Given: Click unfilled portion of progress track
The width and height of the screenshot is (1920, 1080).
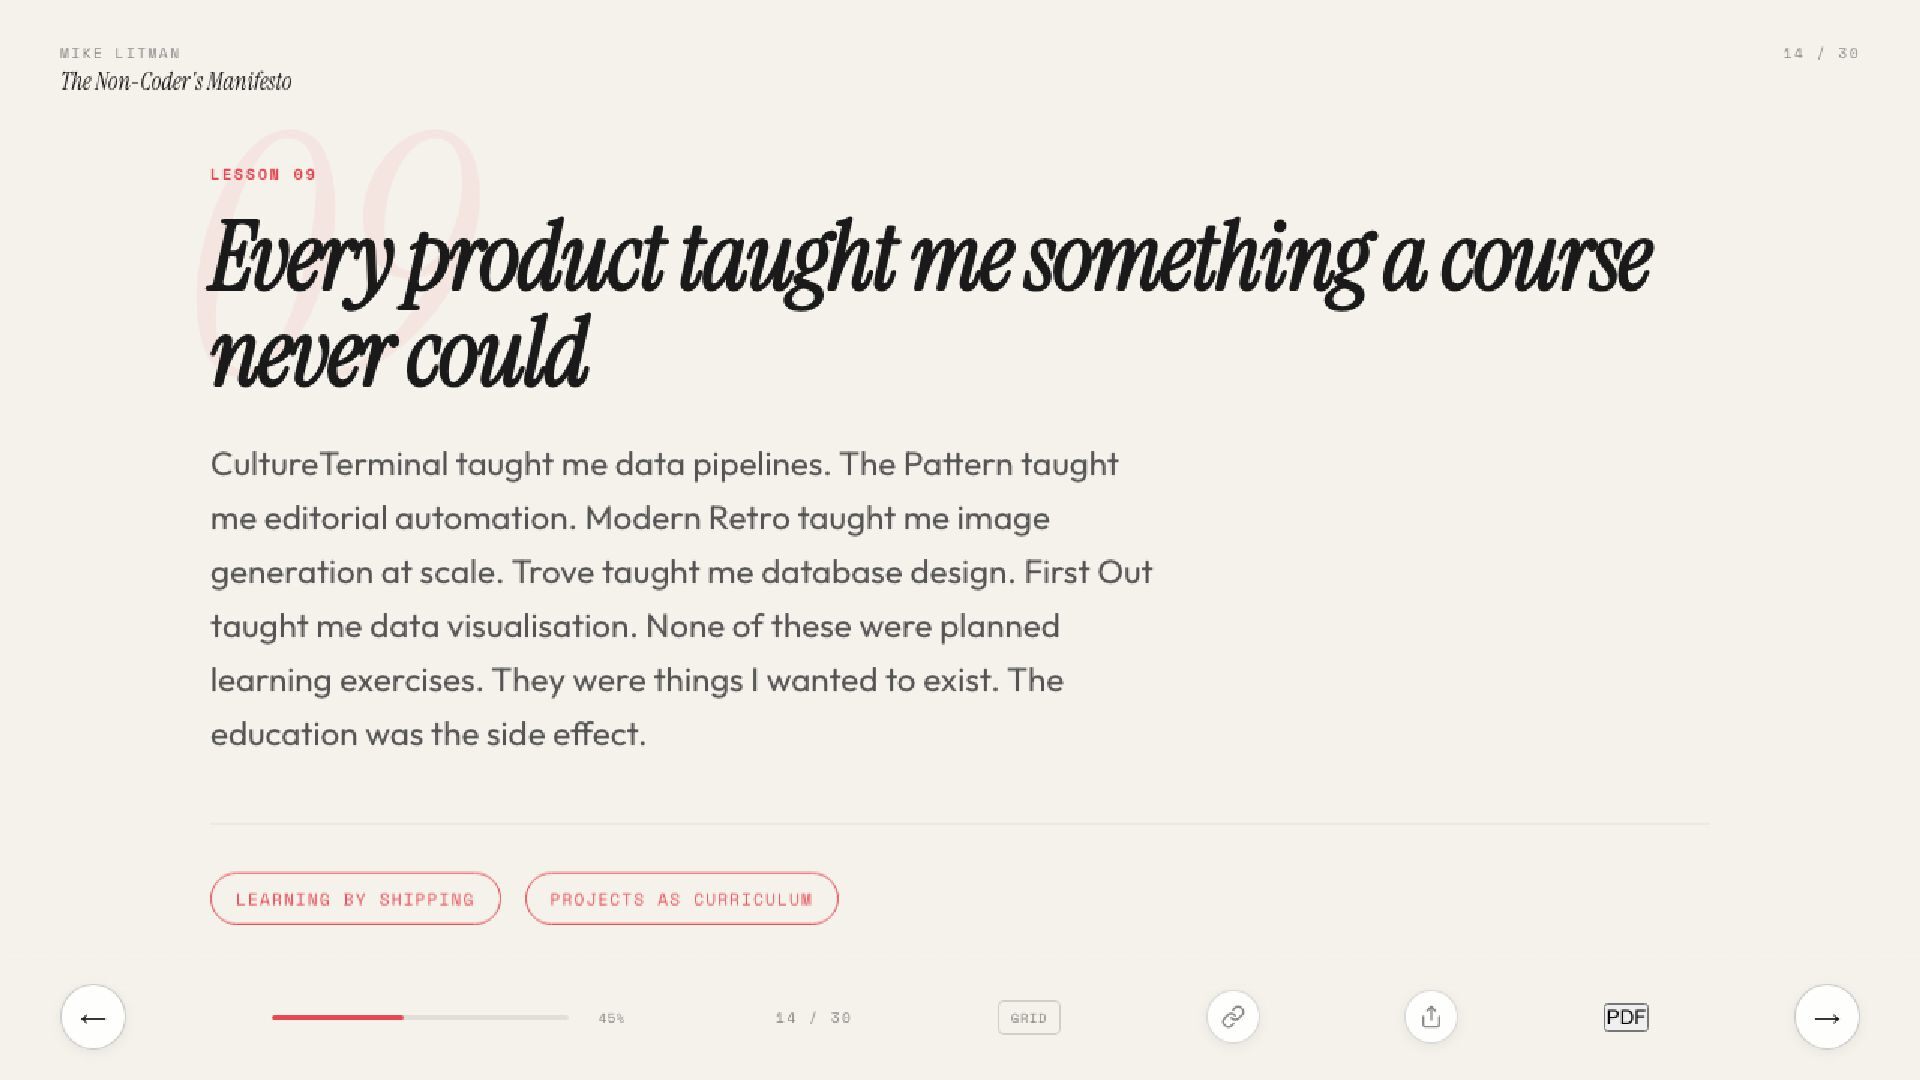Looking at the screenshot, I should (x=486, y=1017).
